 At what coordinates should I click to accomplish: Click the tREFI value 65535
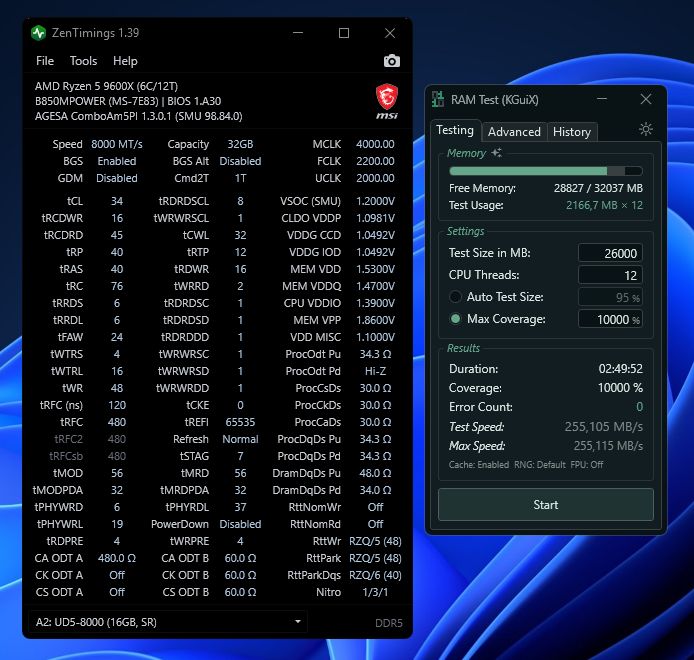(240, 422)
